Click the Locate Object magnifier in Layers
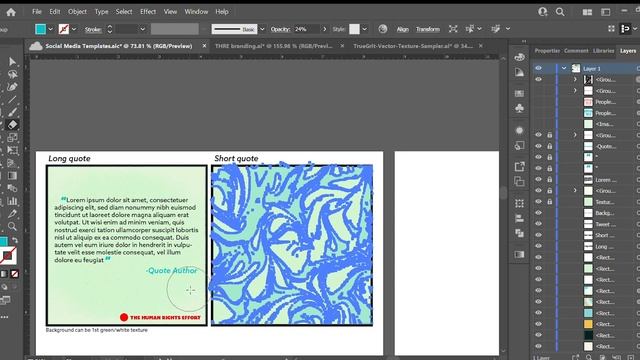The image size is (640, 360). (x=589, y=357)
